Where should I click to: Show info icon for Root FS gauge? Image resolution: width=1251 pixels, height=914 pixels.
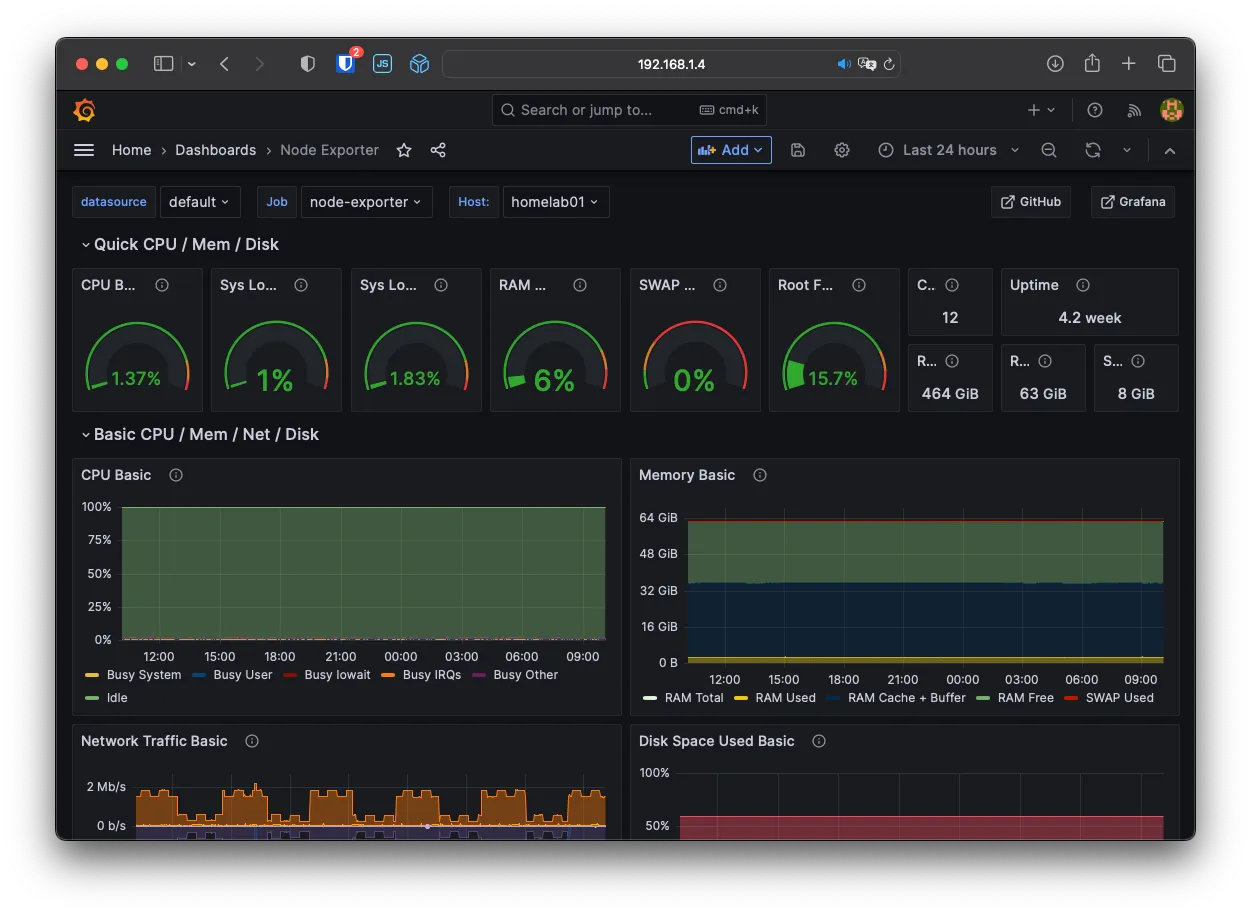point(859,285)
